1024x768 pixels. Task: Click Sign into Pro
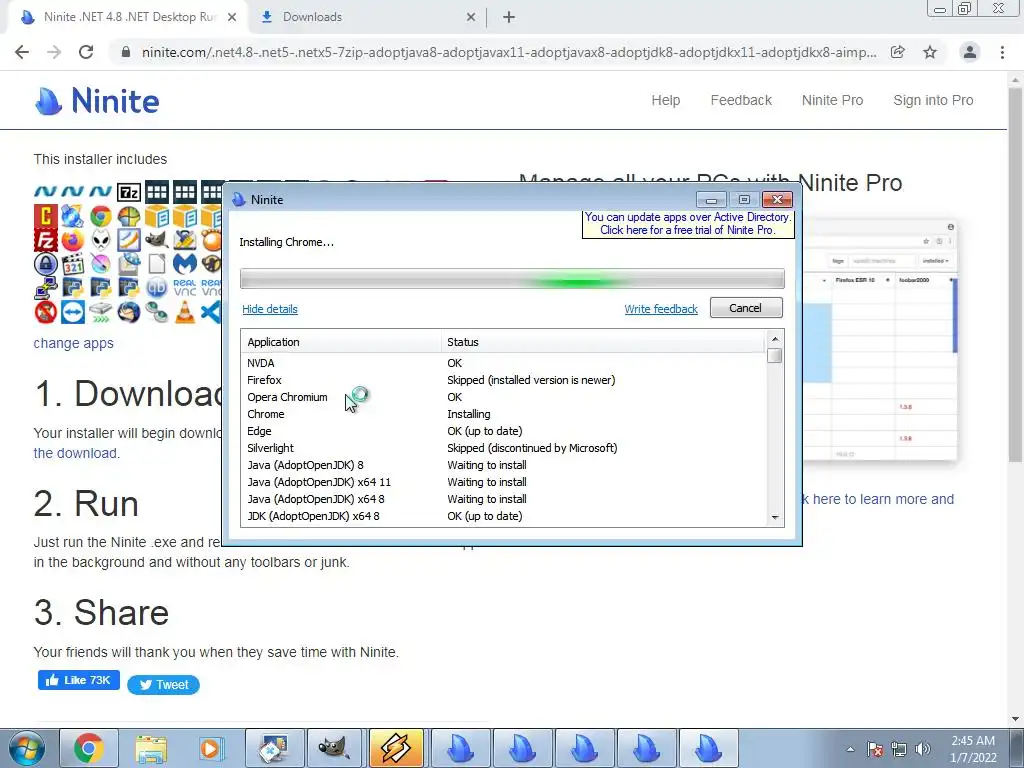[933, 100]
